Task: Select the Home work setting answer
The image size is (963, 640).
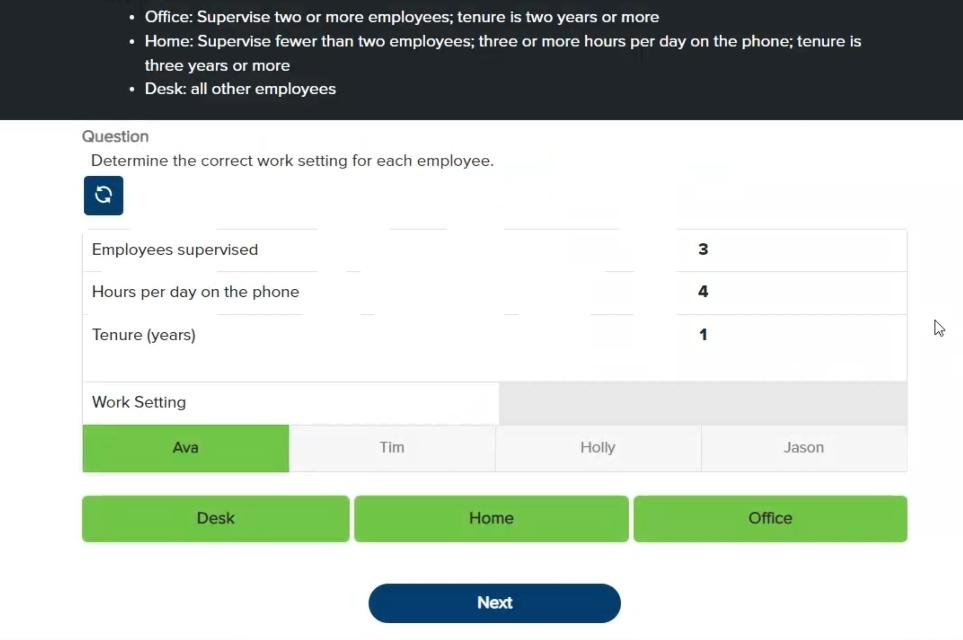Action: pos(491,518)
